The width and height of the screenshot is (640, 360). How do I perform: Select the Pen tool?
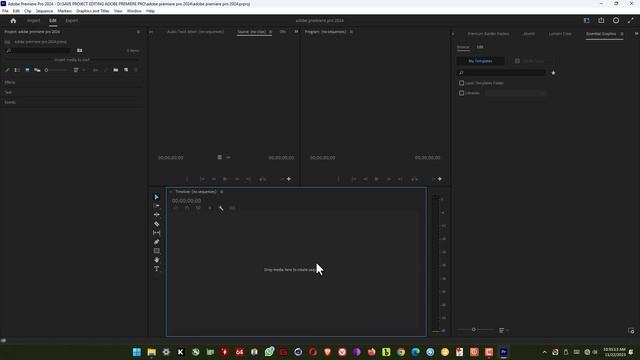coord(156,242)
